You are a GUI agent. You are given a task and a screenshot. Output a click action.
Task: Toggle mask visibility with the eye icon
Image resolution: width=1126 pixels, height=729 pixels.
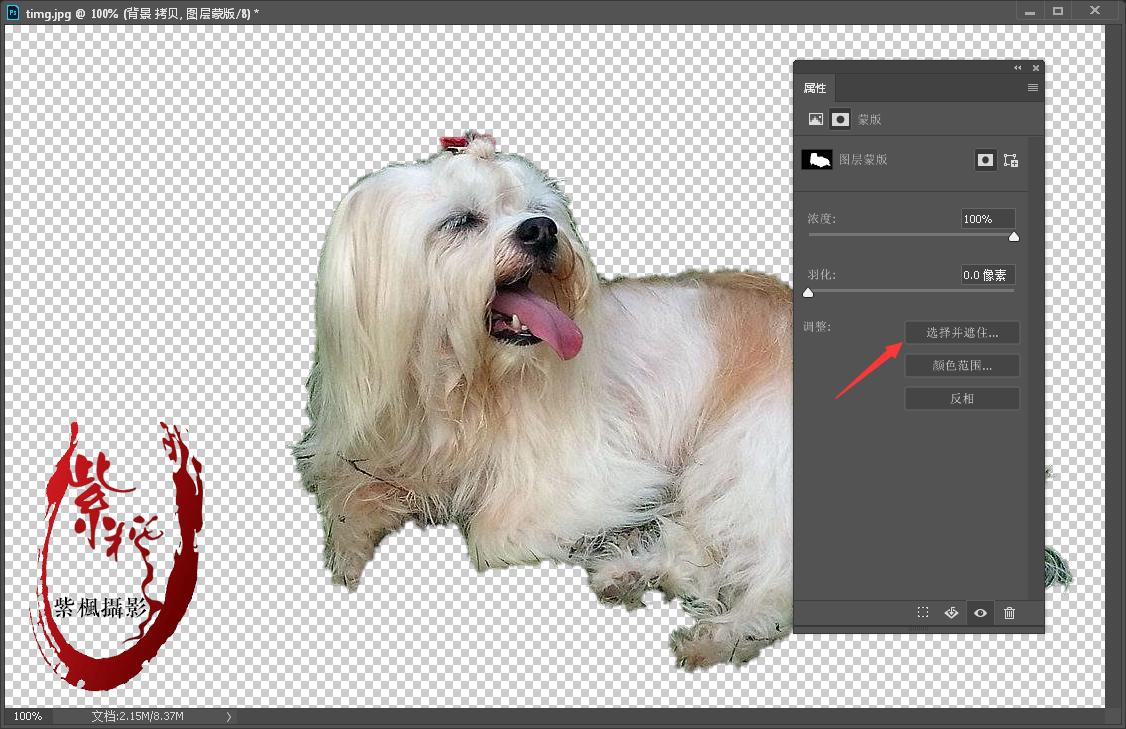(x=980, y=613)
